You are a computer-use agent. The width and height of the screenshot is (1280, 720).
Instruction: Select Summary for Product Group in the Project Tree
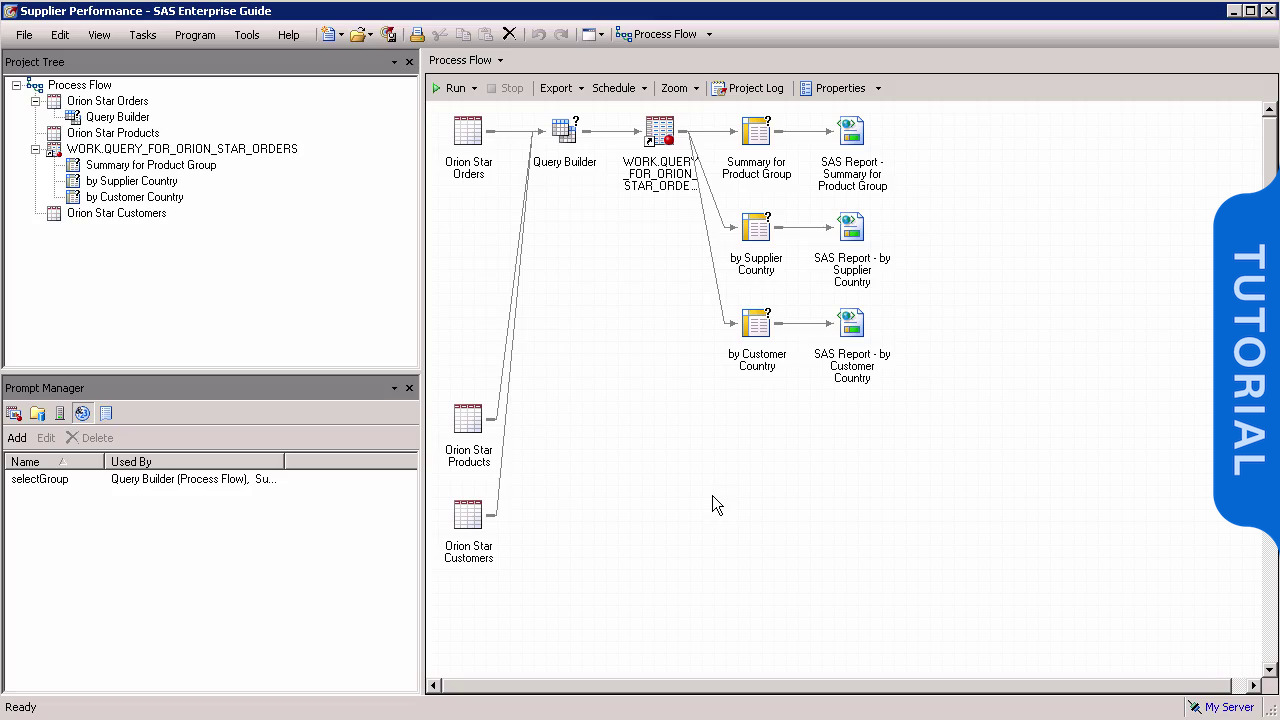pos(151,165)
